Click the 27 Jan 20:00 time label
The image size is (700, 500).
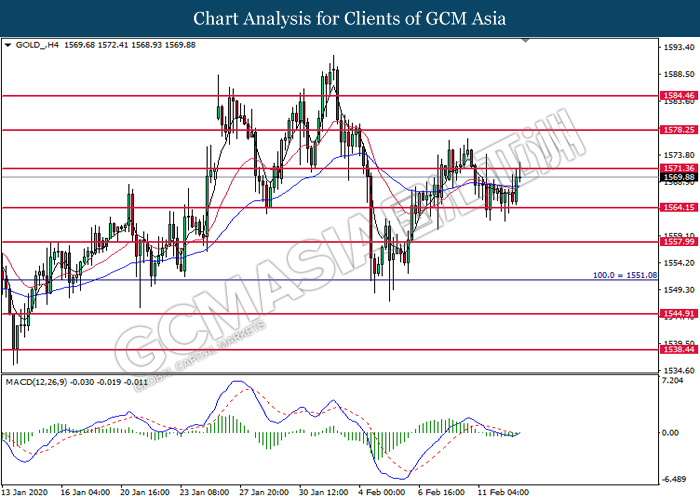[264, 492]
